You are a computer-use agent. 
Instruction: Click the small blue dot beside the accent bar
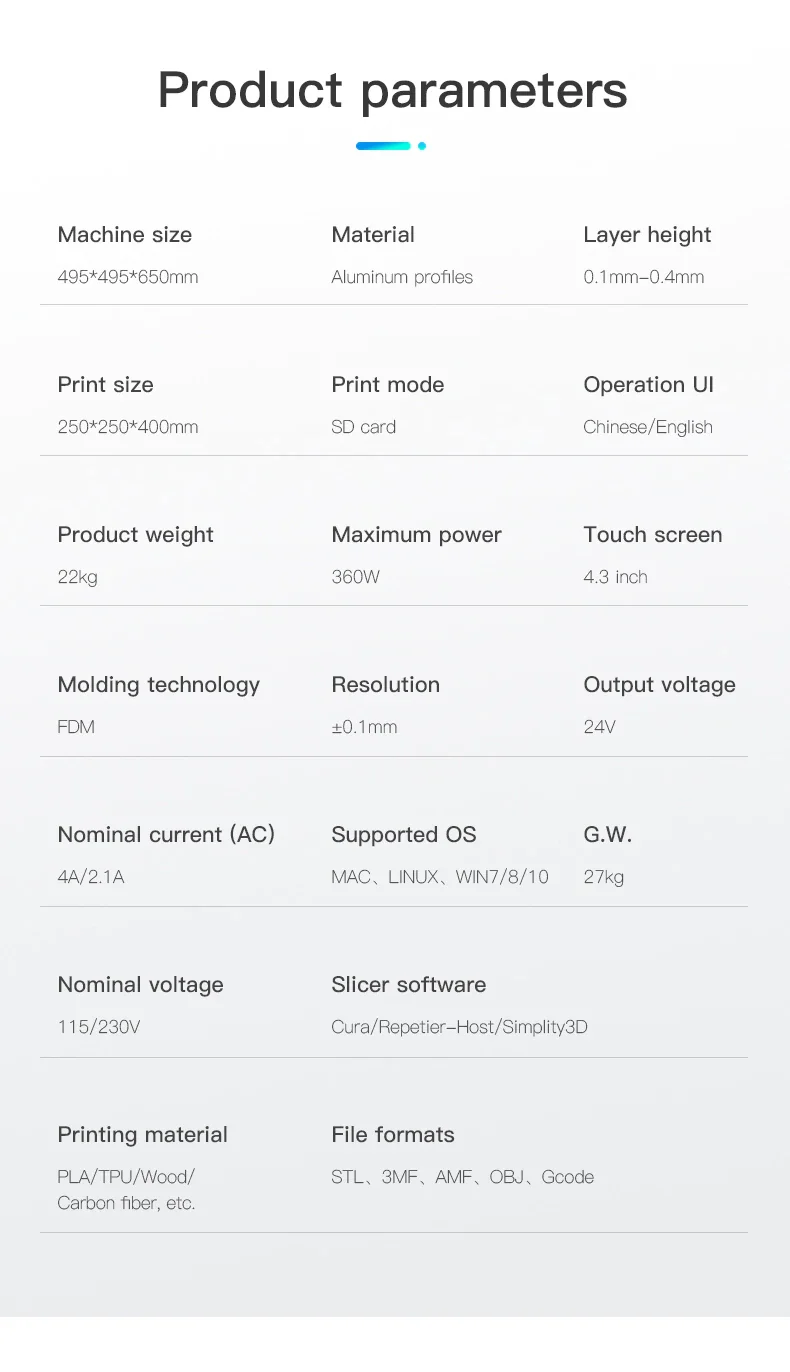[x=422, y=146]
